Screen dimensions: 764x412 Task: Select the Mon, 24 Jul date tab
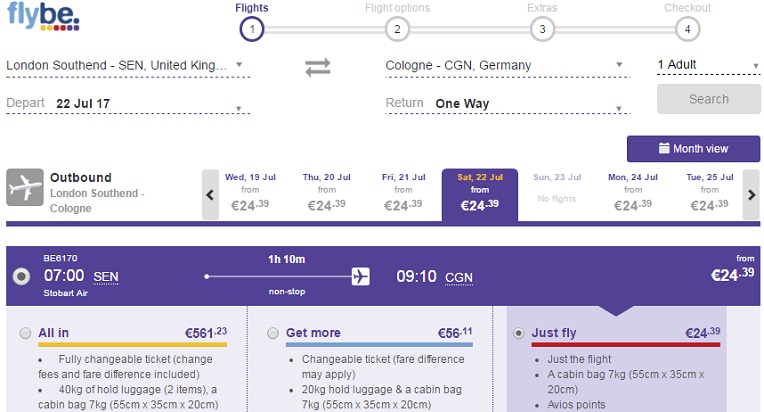tap(632, 194)
